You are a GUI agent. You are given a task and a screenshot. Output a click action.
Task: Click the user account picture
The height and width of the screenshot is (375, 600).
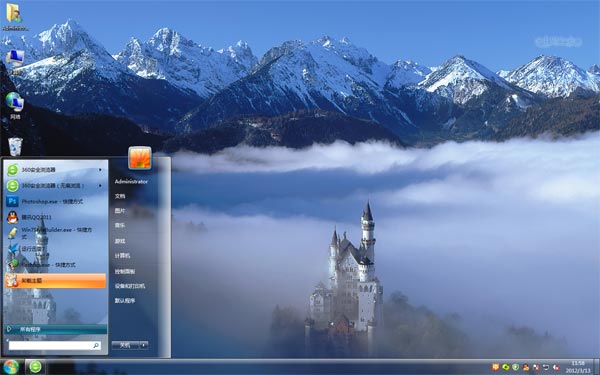(140, 158)
